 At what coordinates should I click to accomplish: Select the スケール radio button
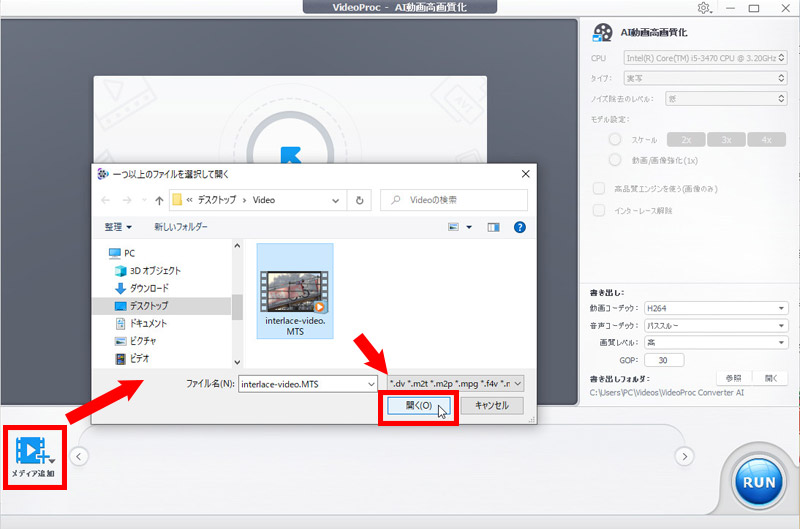[x=615, y=139]
